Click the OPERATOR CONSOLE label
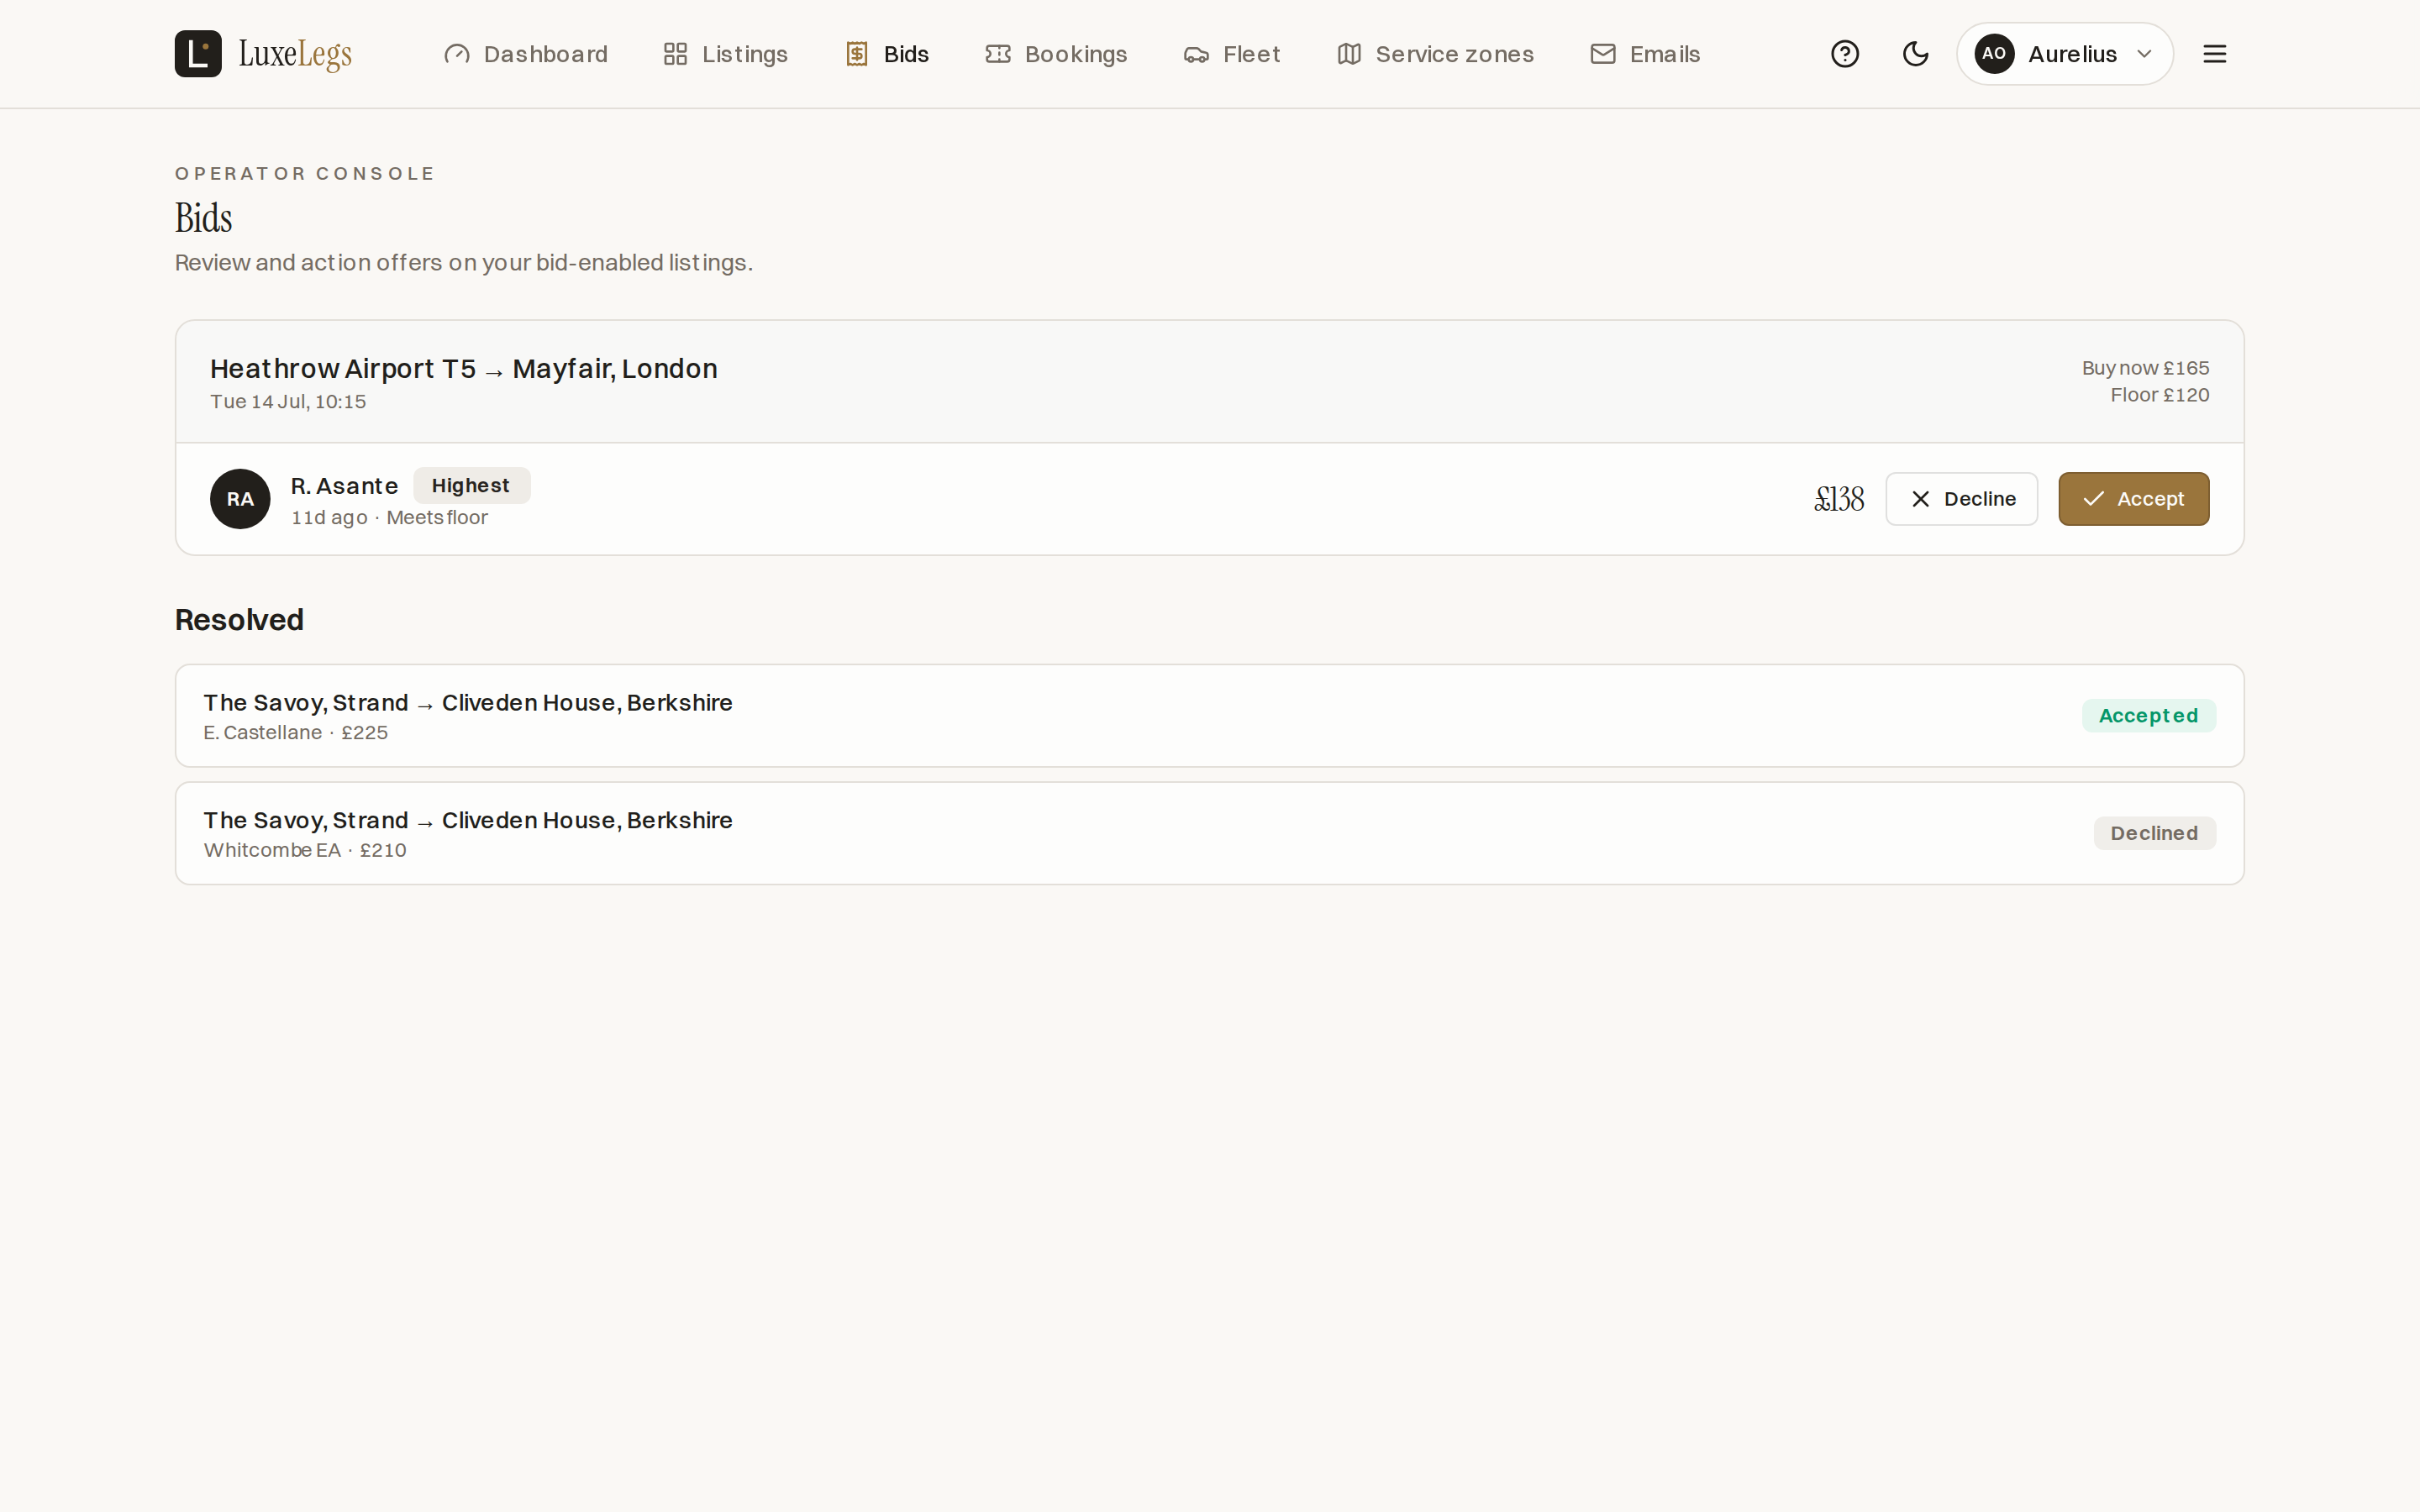Viewport: 2420px width, 1512px height. point(305,174)
